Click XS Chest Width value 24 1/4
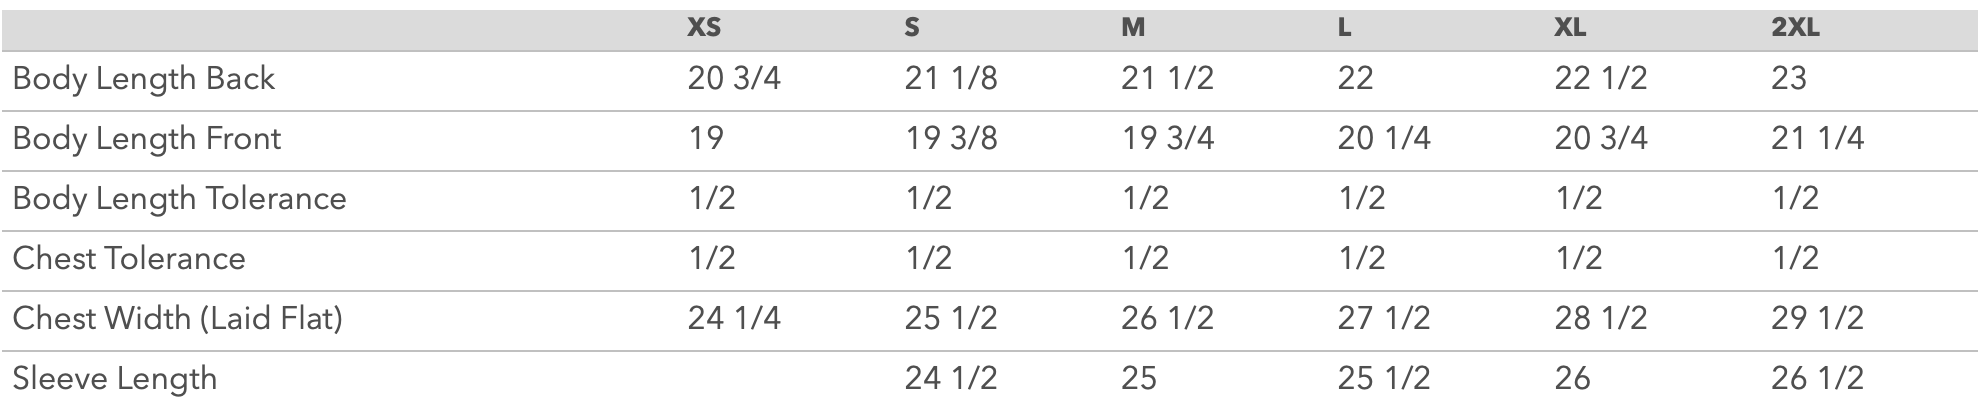This screenshot has width=1982, height=420. 734,318
